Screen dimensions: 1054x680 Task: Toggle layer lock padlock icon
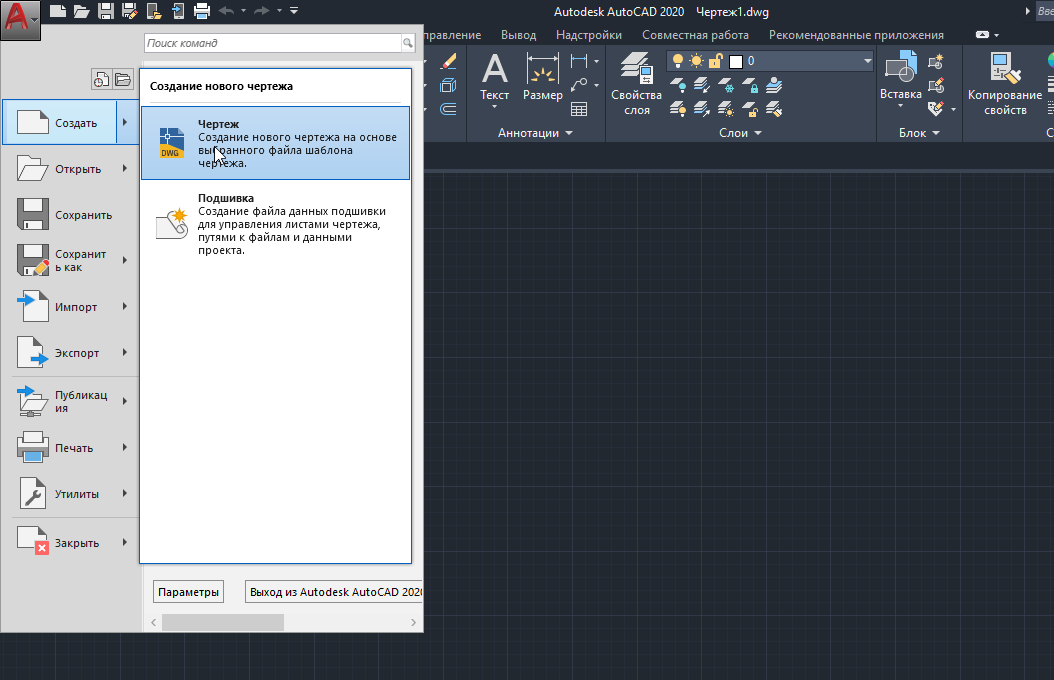[x=715, y=61]
